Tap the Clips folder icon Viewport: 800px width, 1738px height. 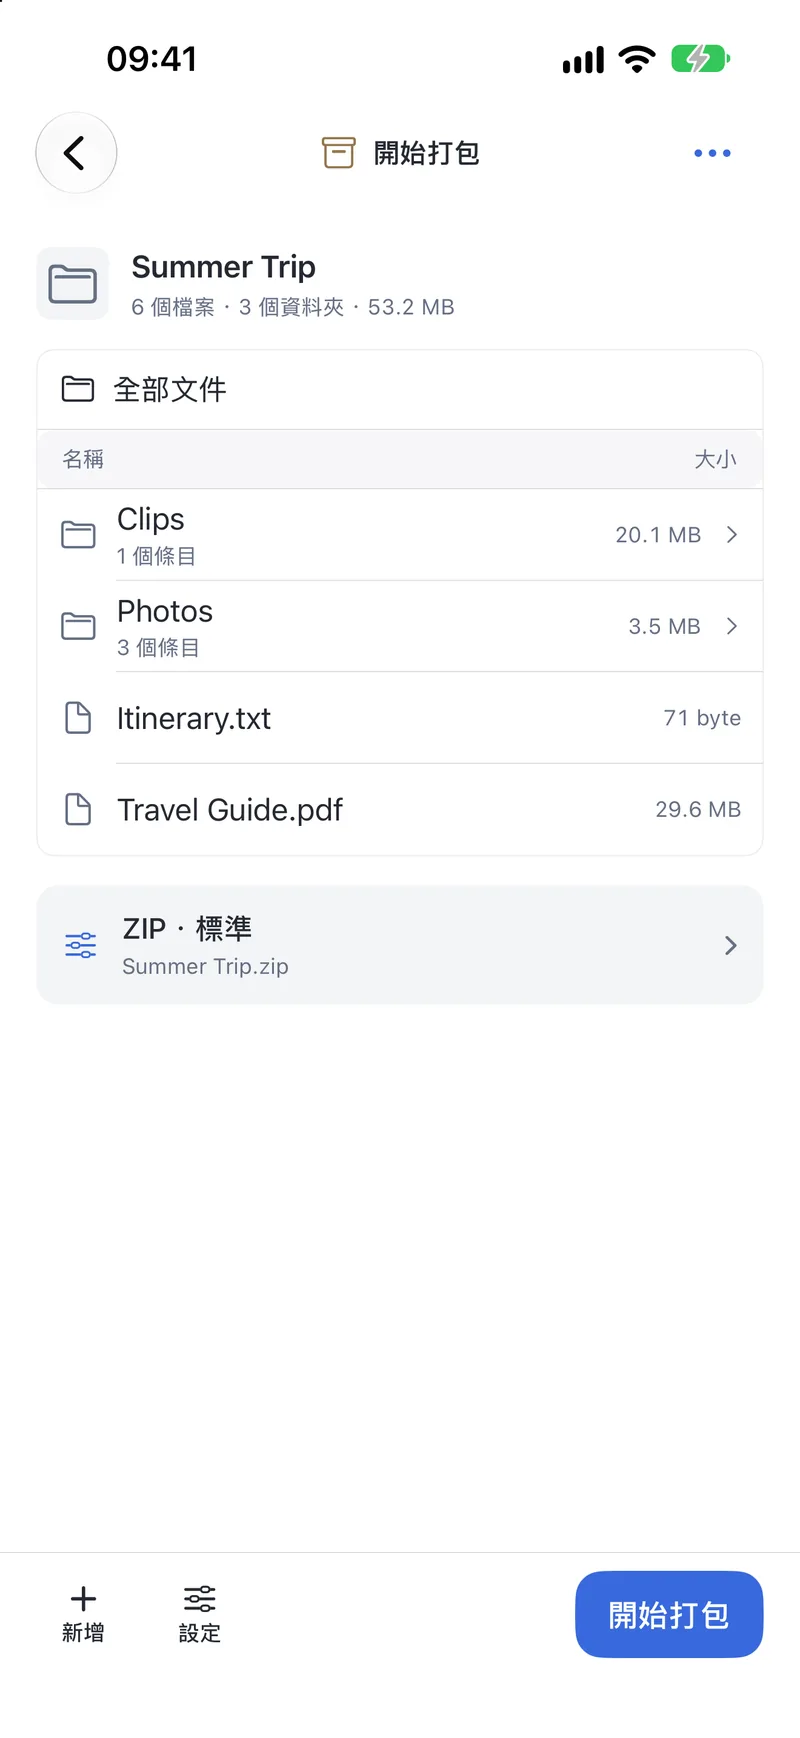(x=78, y=535)
